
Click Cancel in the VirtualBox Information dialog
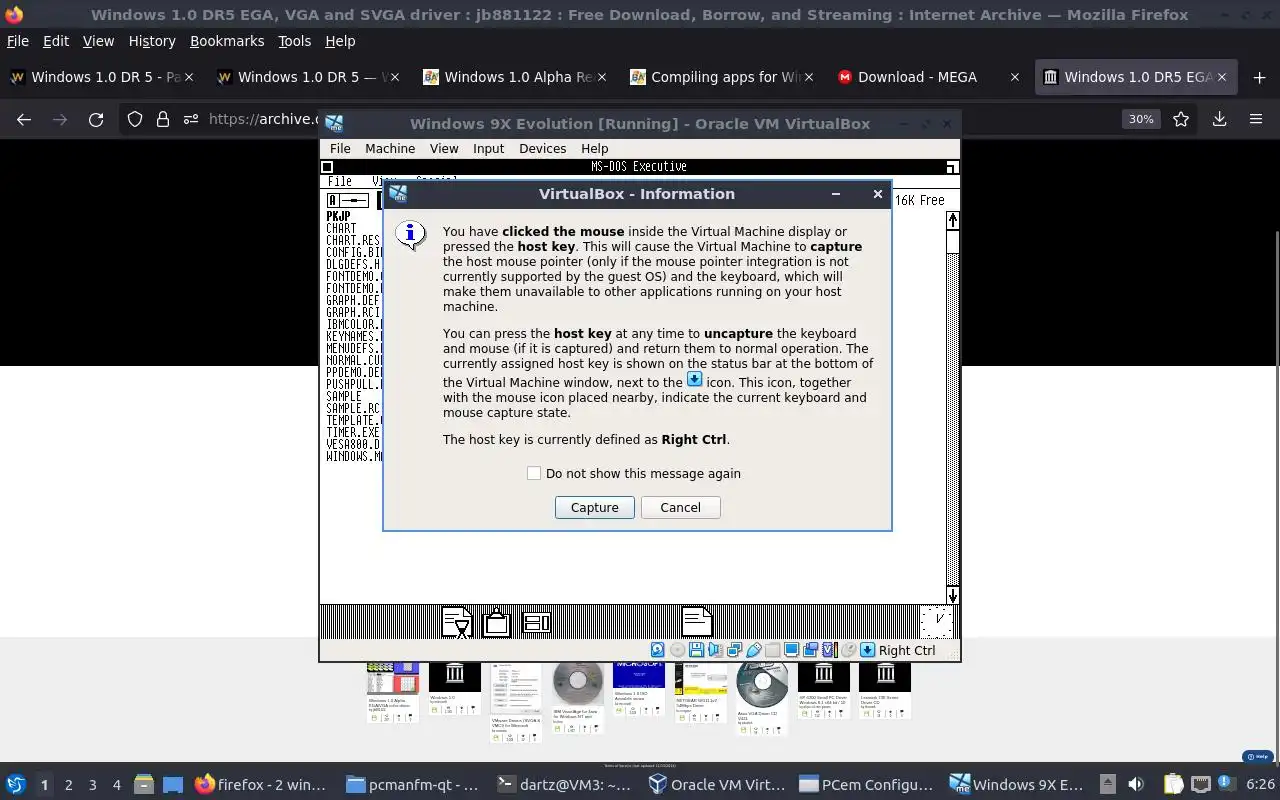[x=680, y=507]
